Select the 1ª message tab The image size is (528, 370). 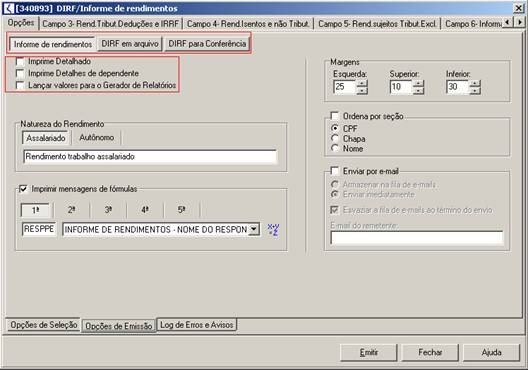pyautogui.click(x=35, y=210)
